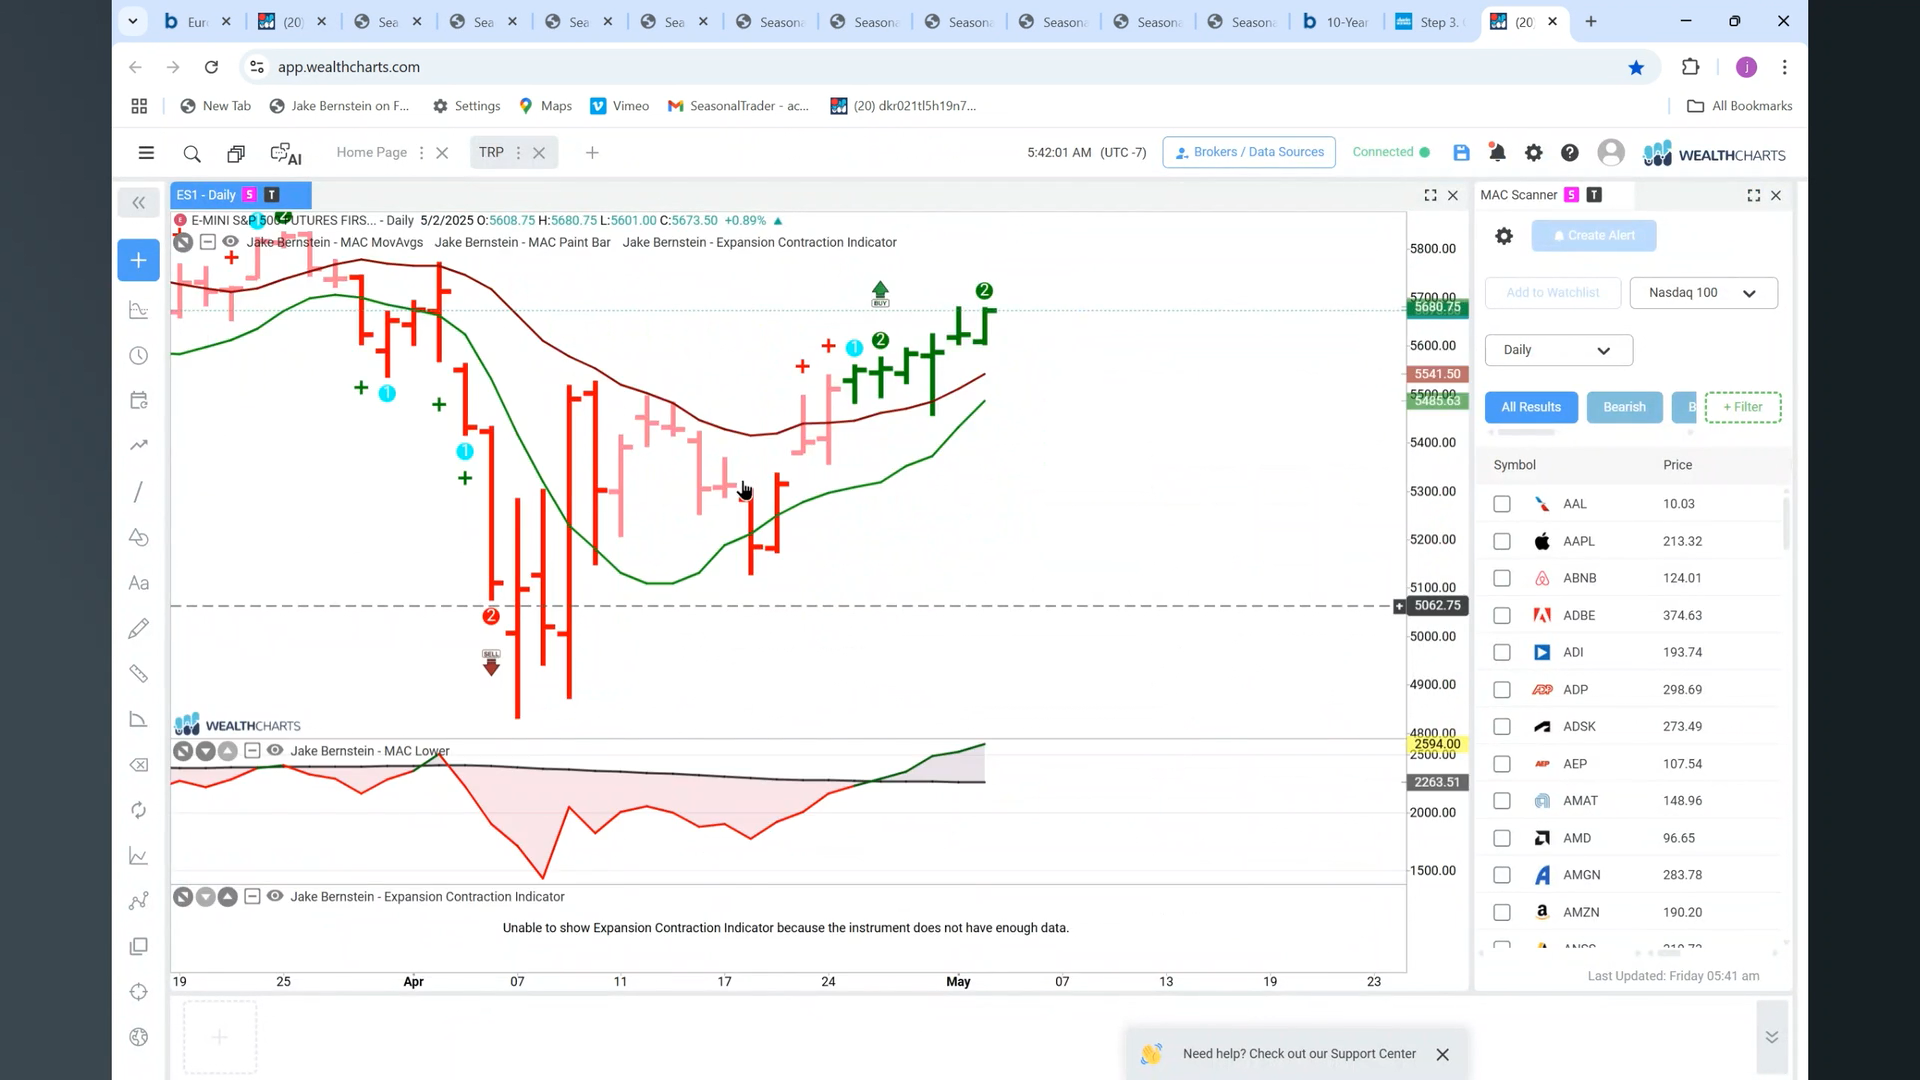Switch to the Home Page workspace tab
This screenshot has height=1080, width=1920.
coord(372,152)
